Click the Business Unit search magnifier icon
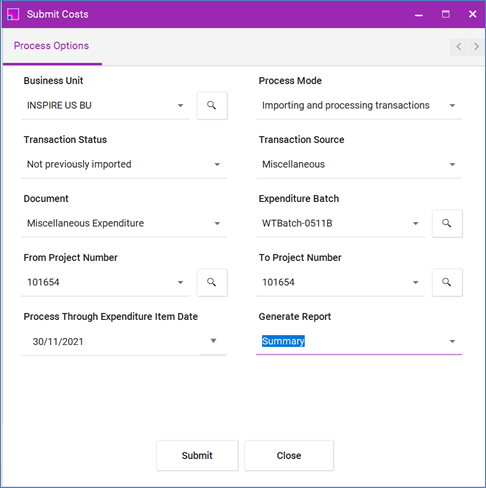Screen dimensions: 486x488 pyautogui.click(x=212, y=106)
